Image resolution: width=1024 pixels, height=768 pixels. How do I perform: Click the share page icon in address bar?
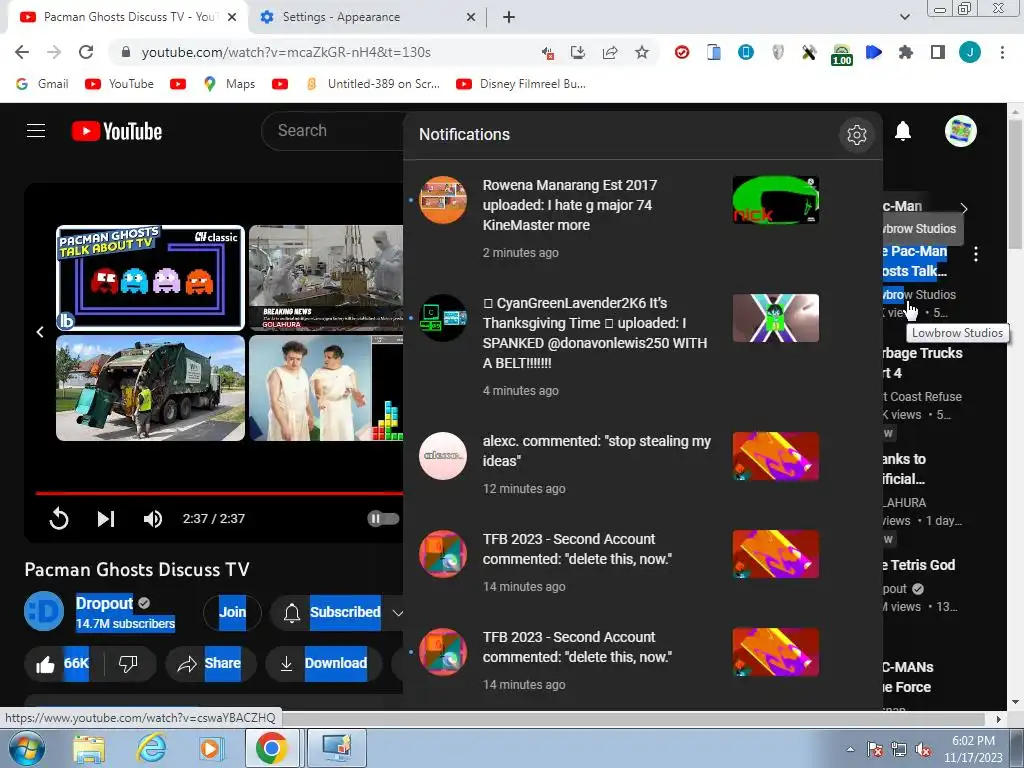[610, 52]
